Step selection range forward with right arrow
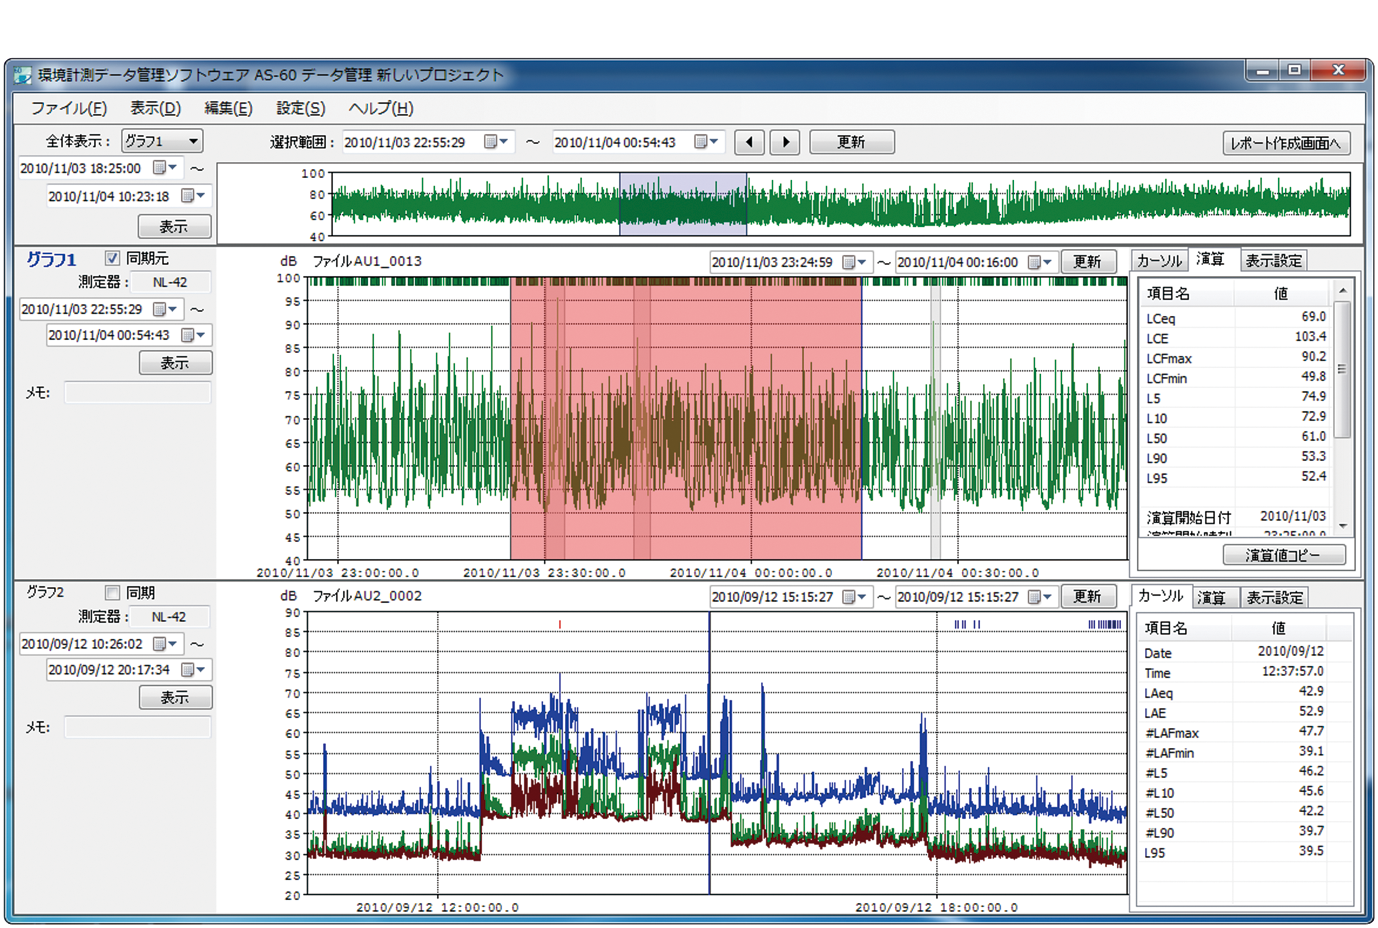1378x928 pixels. 786,142
